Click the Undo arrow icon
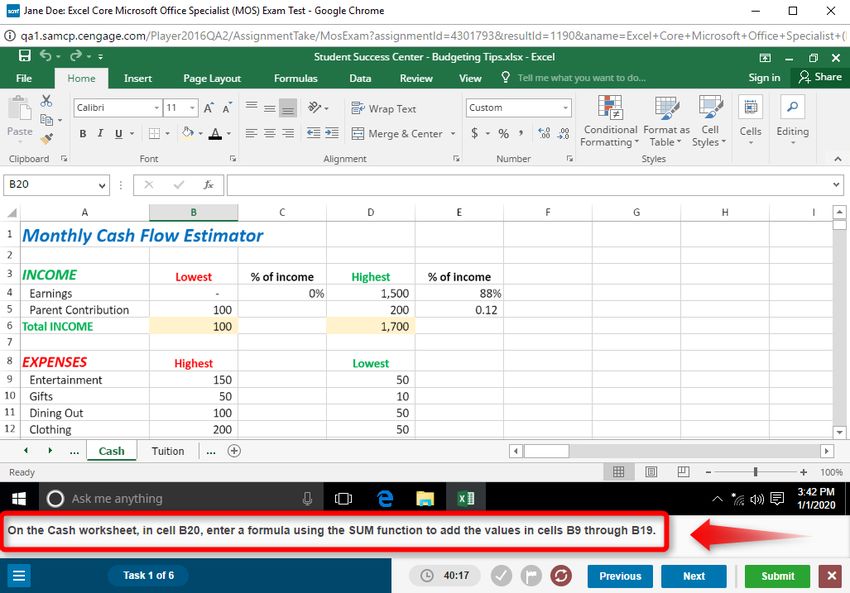 click(x=46, y=56)
